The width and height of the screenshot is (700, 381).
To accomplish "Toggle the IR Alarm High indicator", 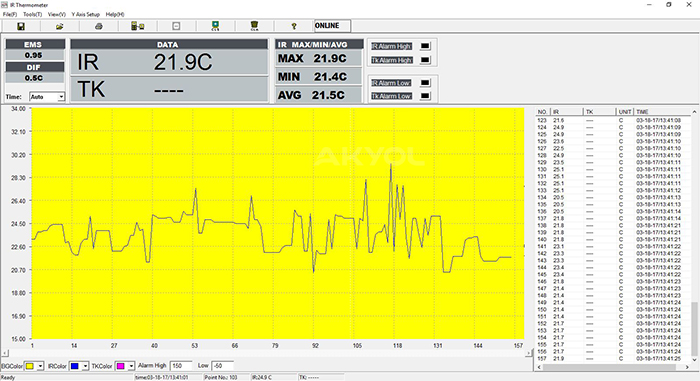I will (x=425, y=46).
